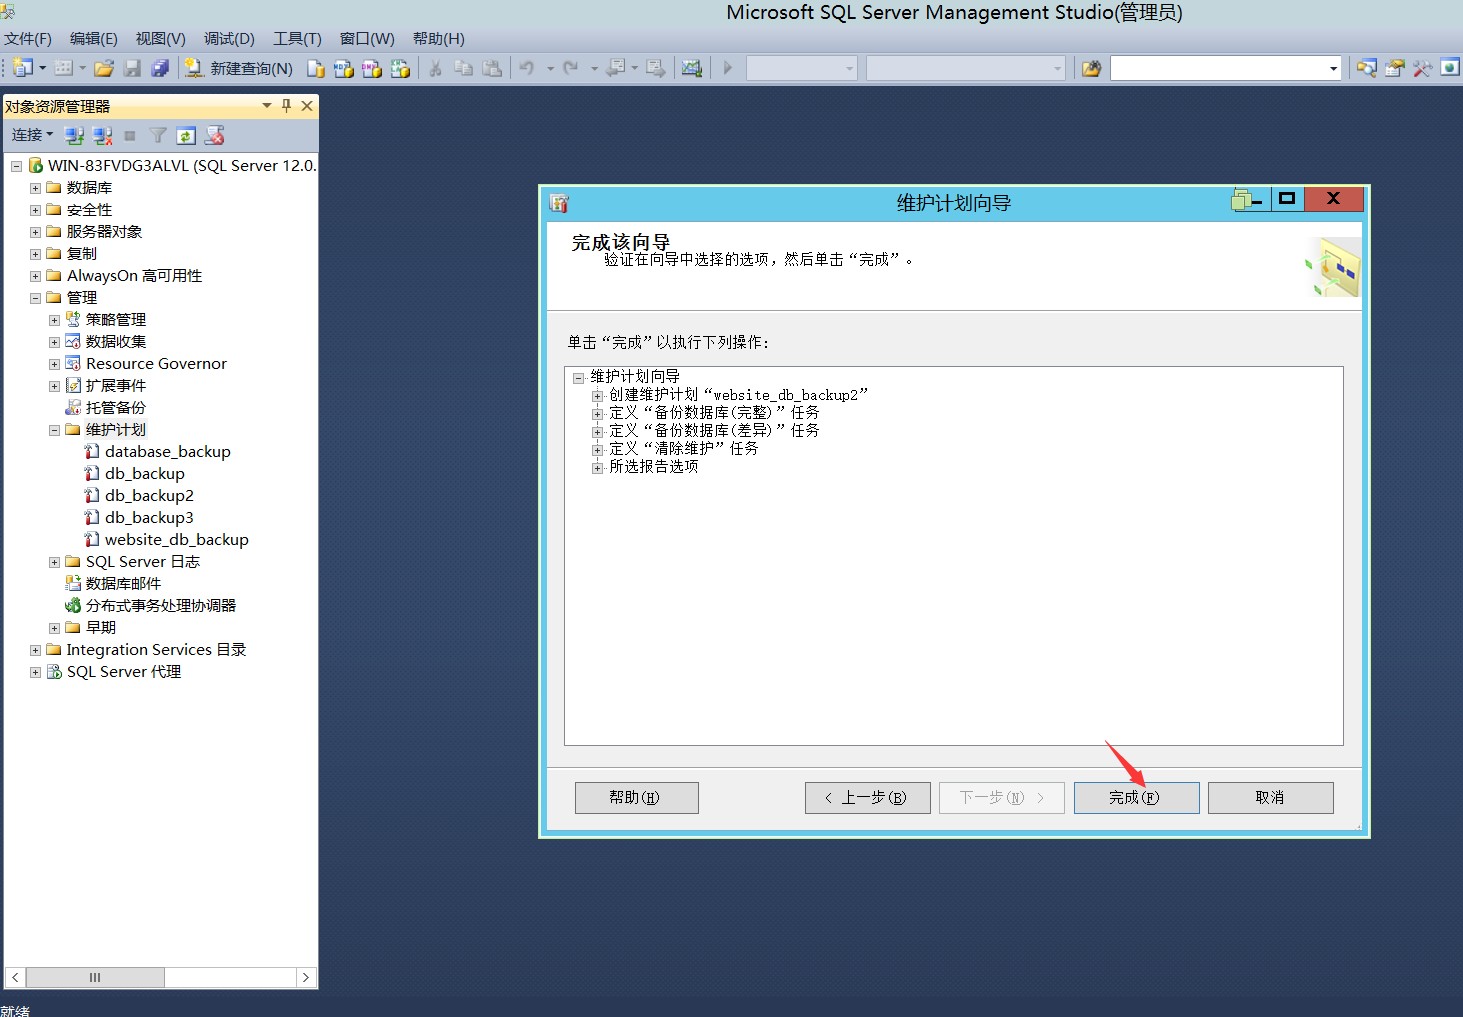The image size is (1463, 1017).
Task: Open the 工具 menu
Action: click(x=296, y=39)
